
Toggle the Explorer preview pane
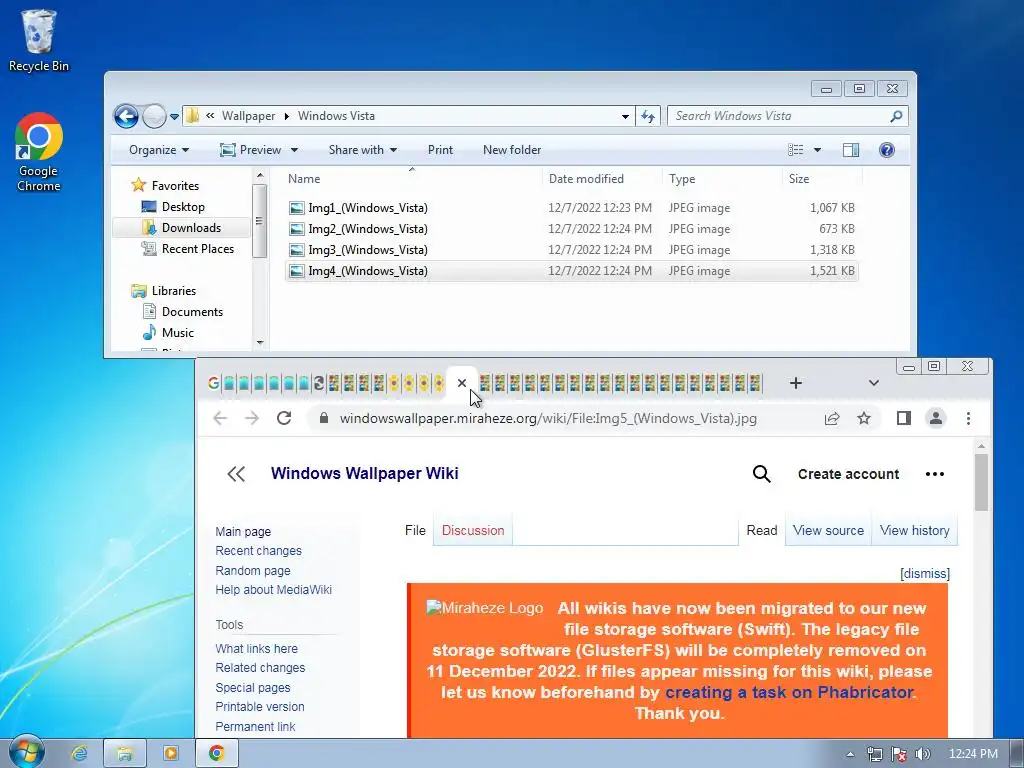(851, 150)
